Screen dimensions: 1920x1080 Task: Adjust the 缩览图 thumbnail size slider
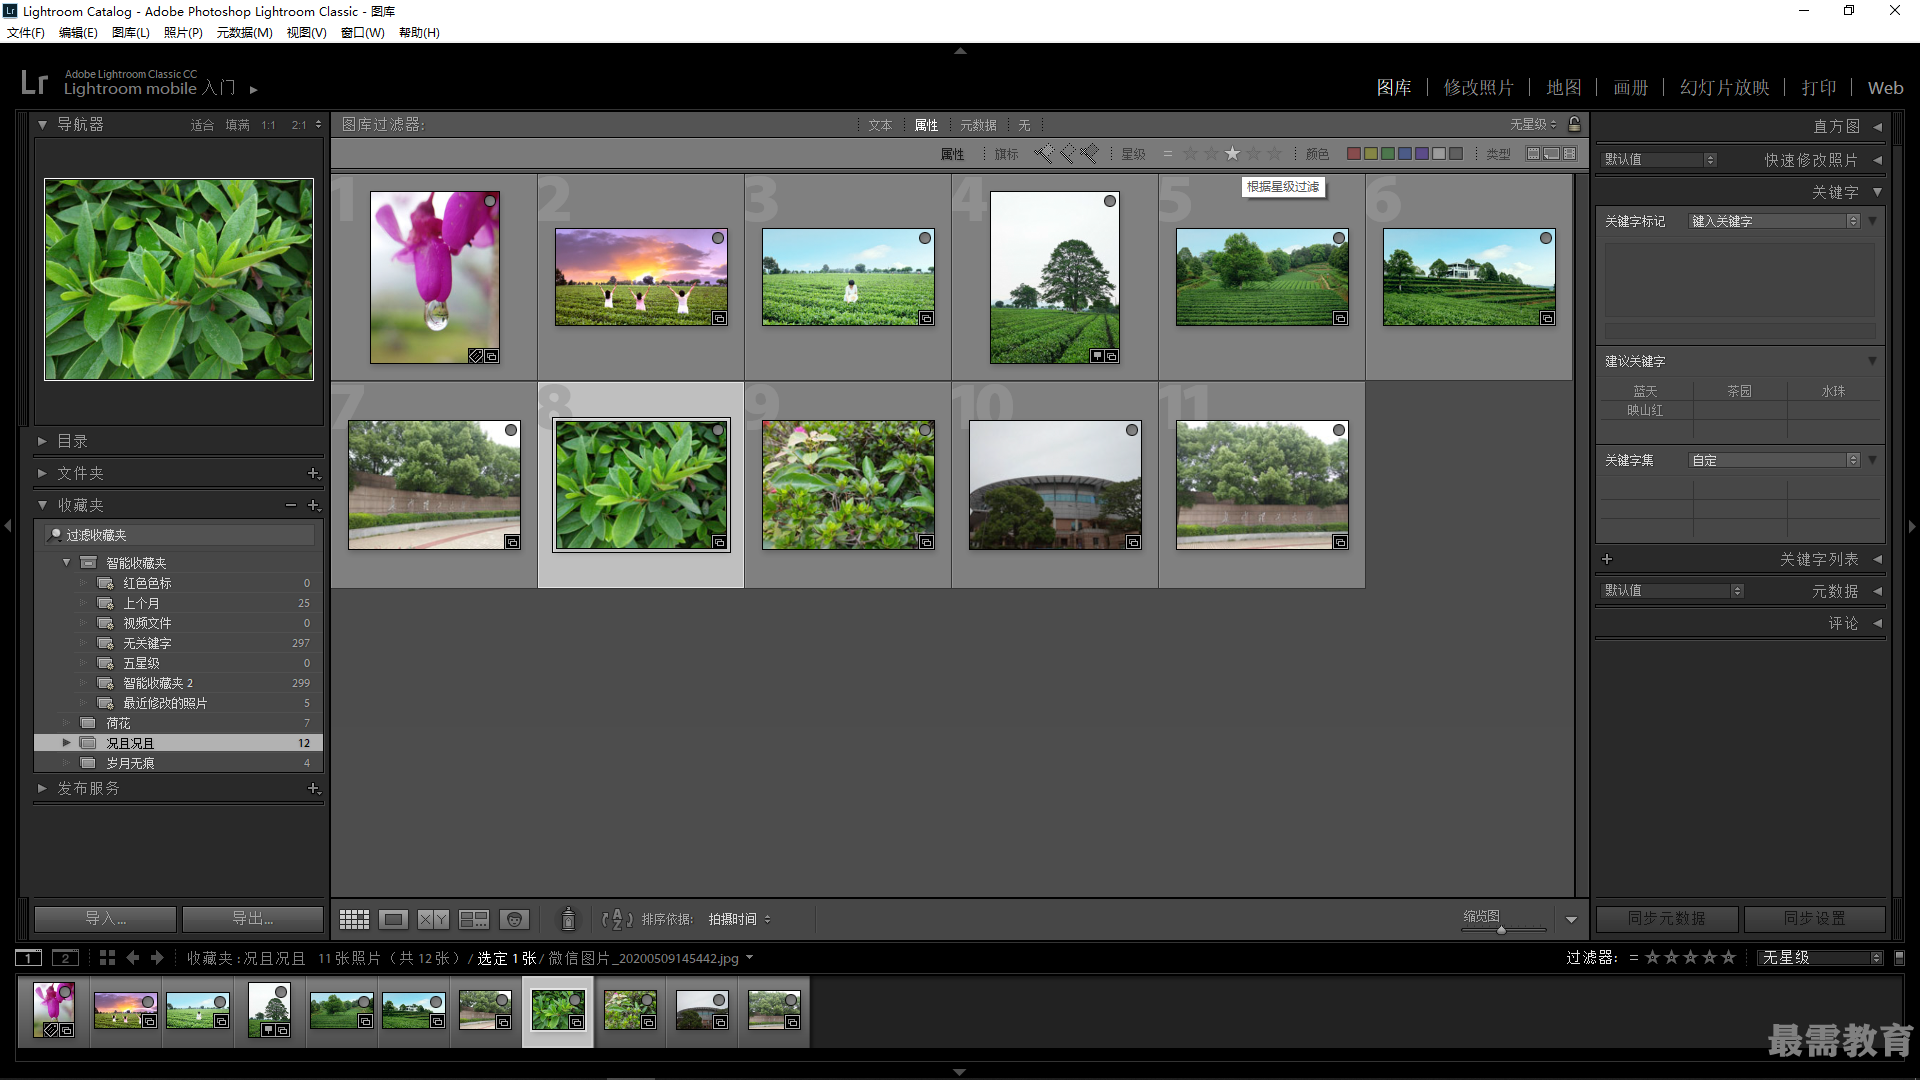pyautogui.click(x=1501, y=930)
